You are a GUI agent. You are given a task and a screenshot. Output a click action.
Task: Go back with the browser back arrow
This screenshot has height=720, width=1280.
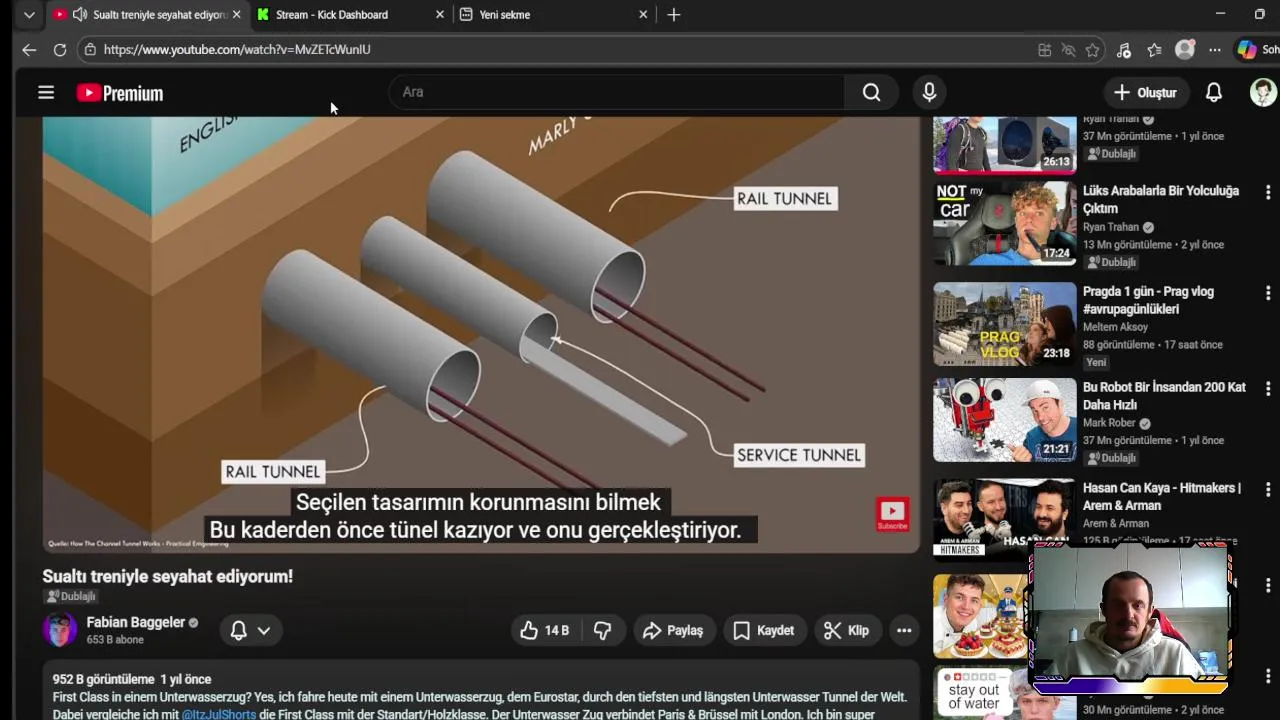coord(29,49)
